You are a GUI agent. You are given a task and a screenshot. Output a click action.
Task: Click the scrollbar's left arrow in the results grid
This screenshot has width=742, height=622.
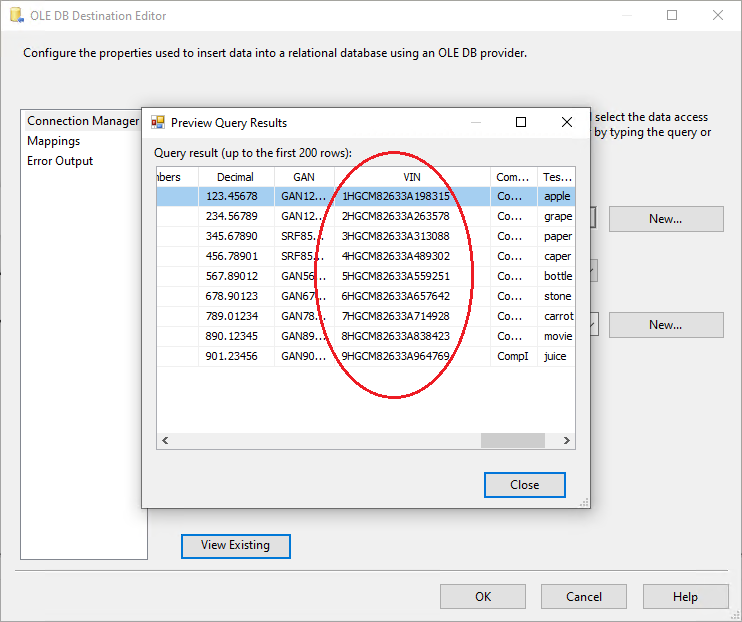coord(165,440)
